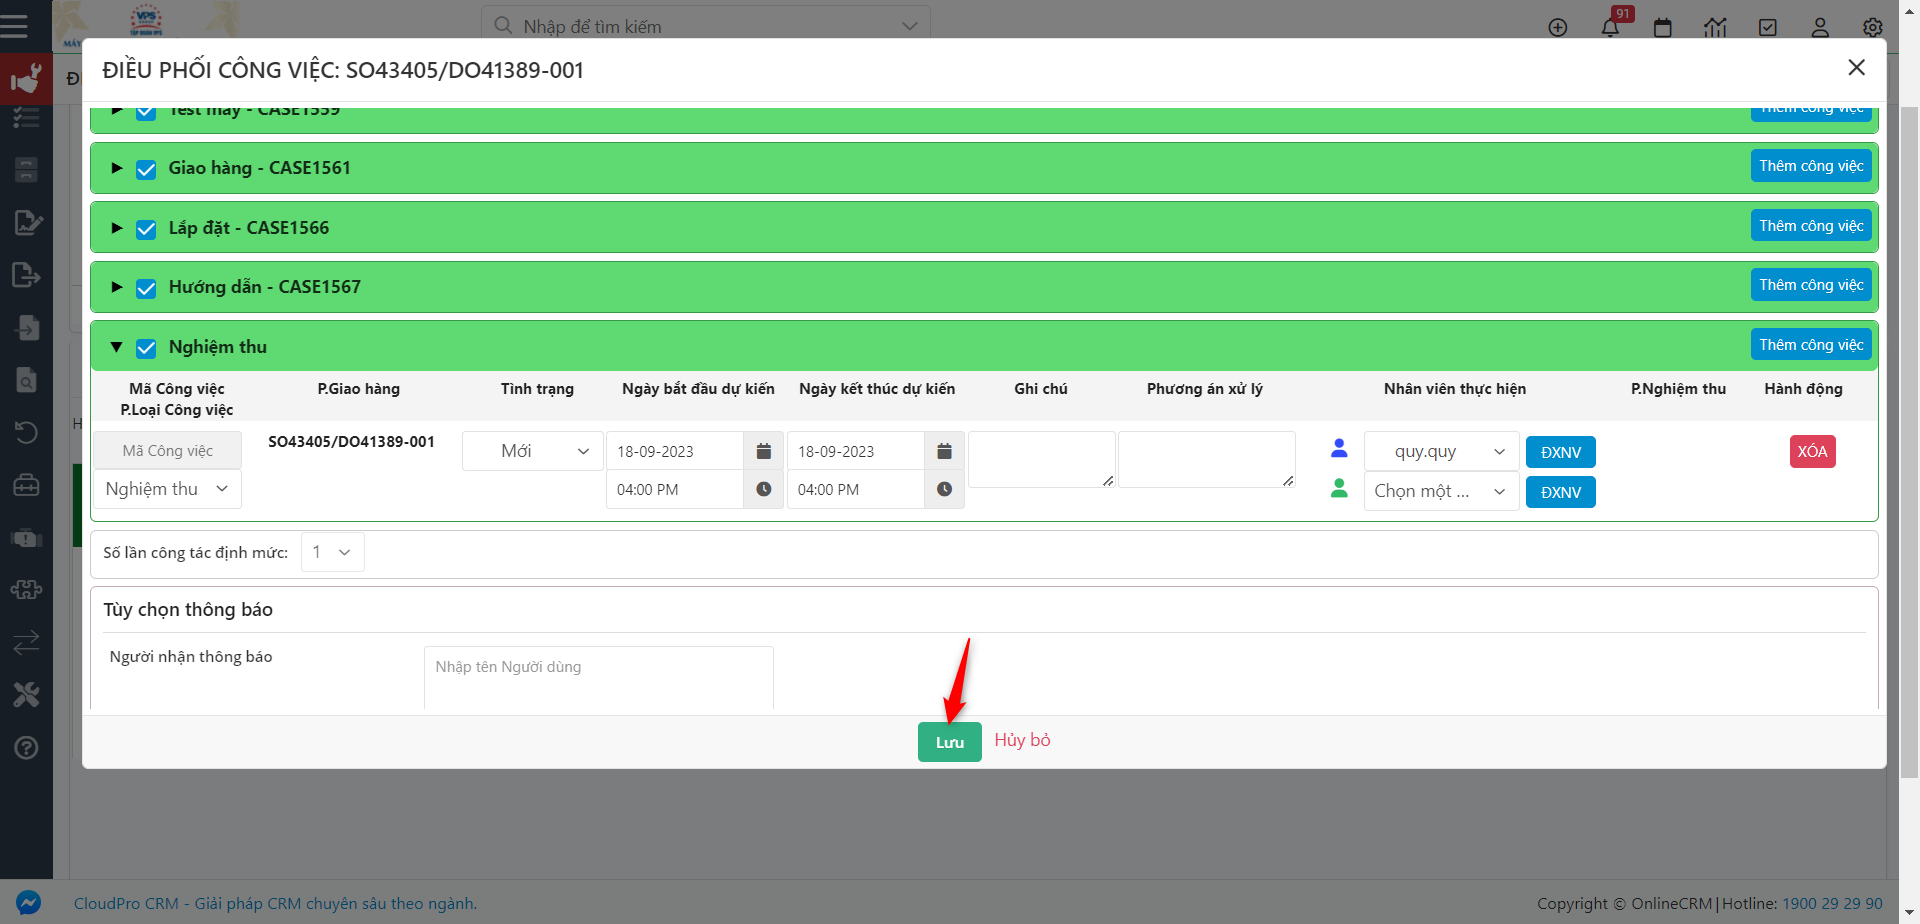
Task: Click the hotline 1900 29 29 90 link
Action: click(x=1832, y=903)
